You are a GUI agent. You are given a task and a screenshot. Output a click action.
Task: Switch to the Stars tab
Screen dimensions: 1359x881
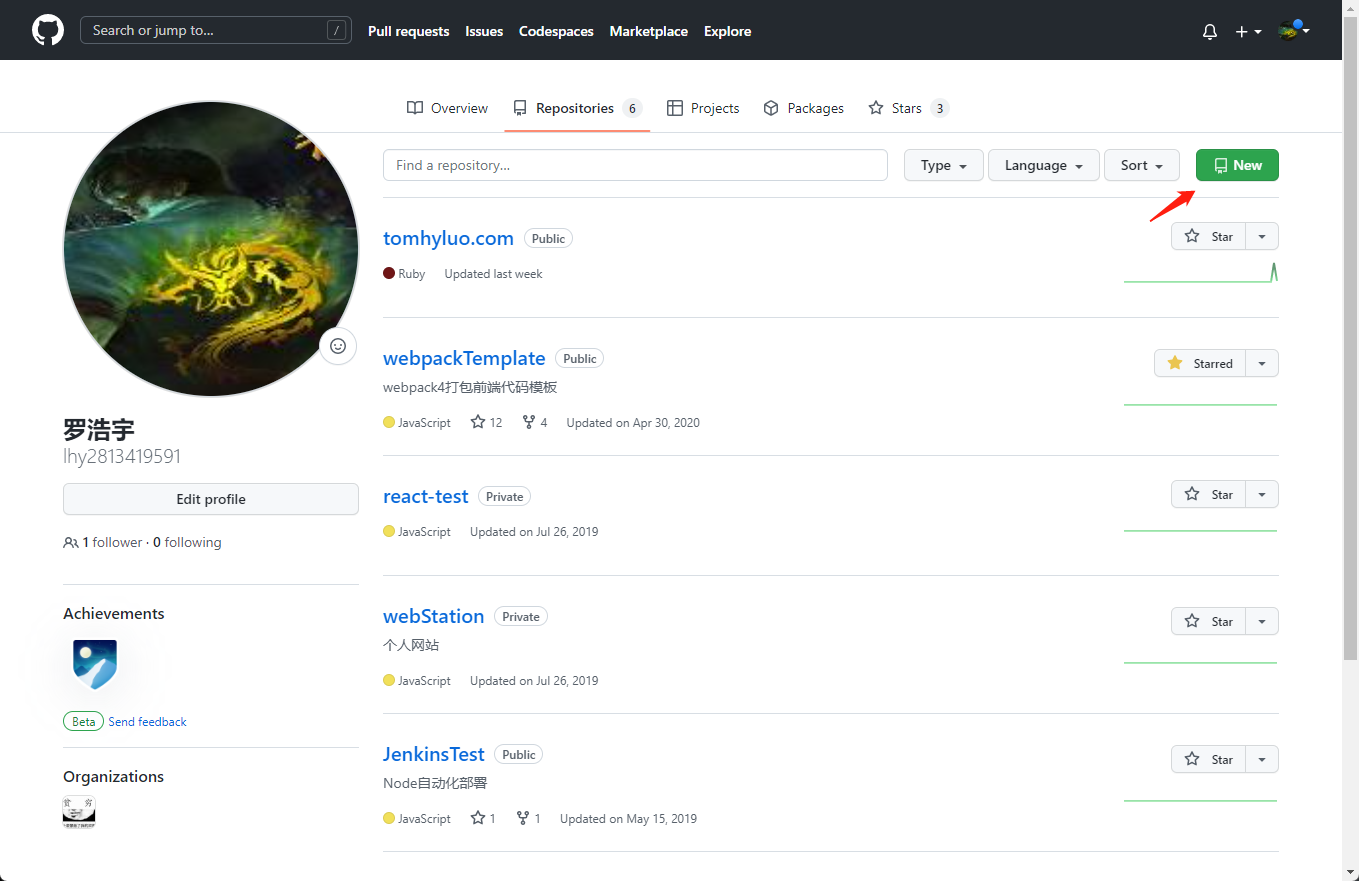point(907,108)
